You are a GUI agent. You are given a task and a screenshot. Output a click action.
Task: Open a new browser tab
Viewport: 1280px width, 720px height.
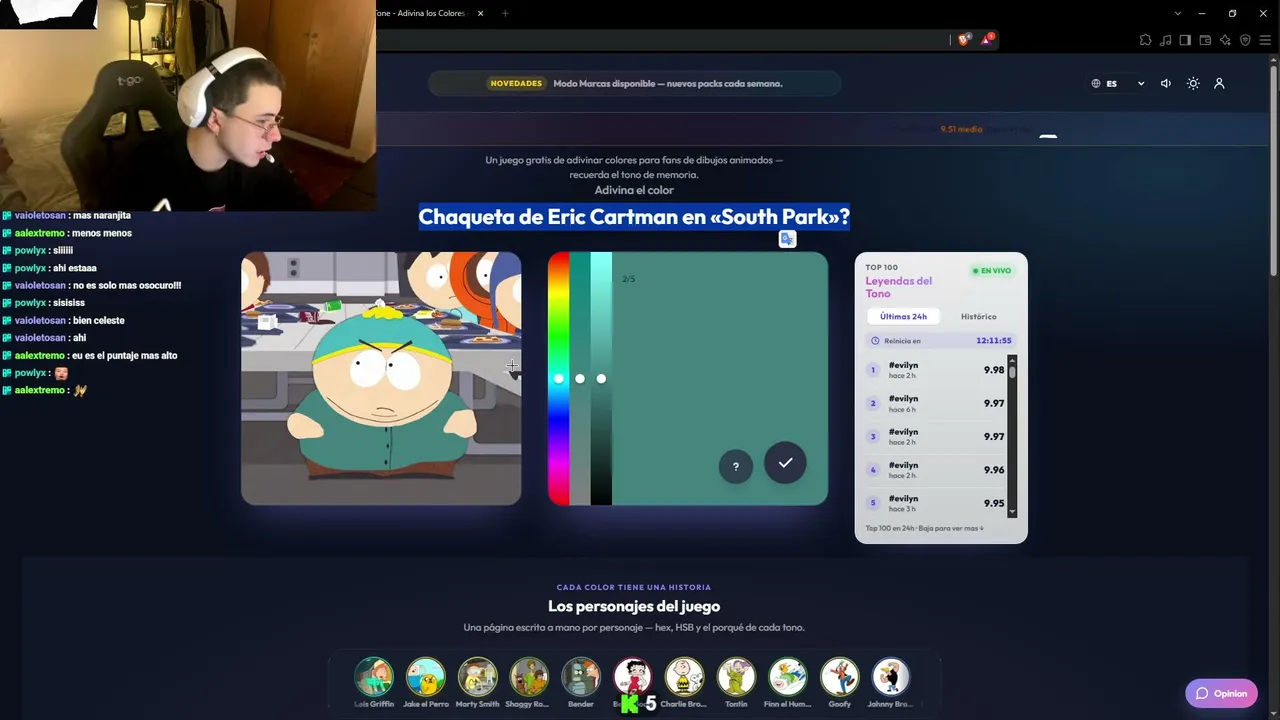click(x=505, y=13)
